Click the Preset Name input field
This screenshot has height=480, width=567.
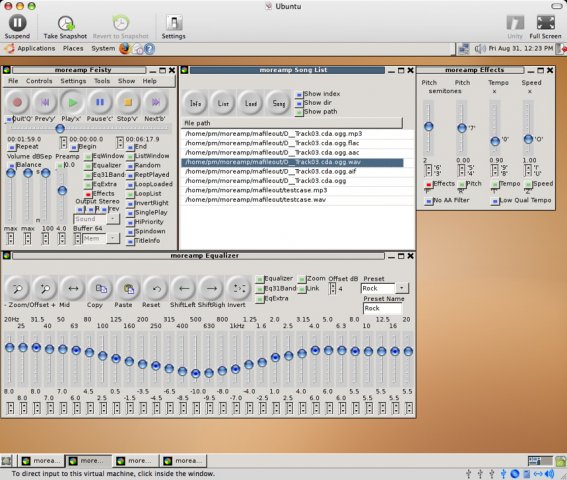coord(382,308)
